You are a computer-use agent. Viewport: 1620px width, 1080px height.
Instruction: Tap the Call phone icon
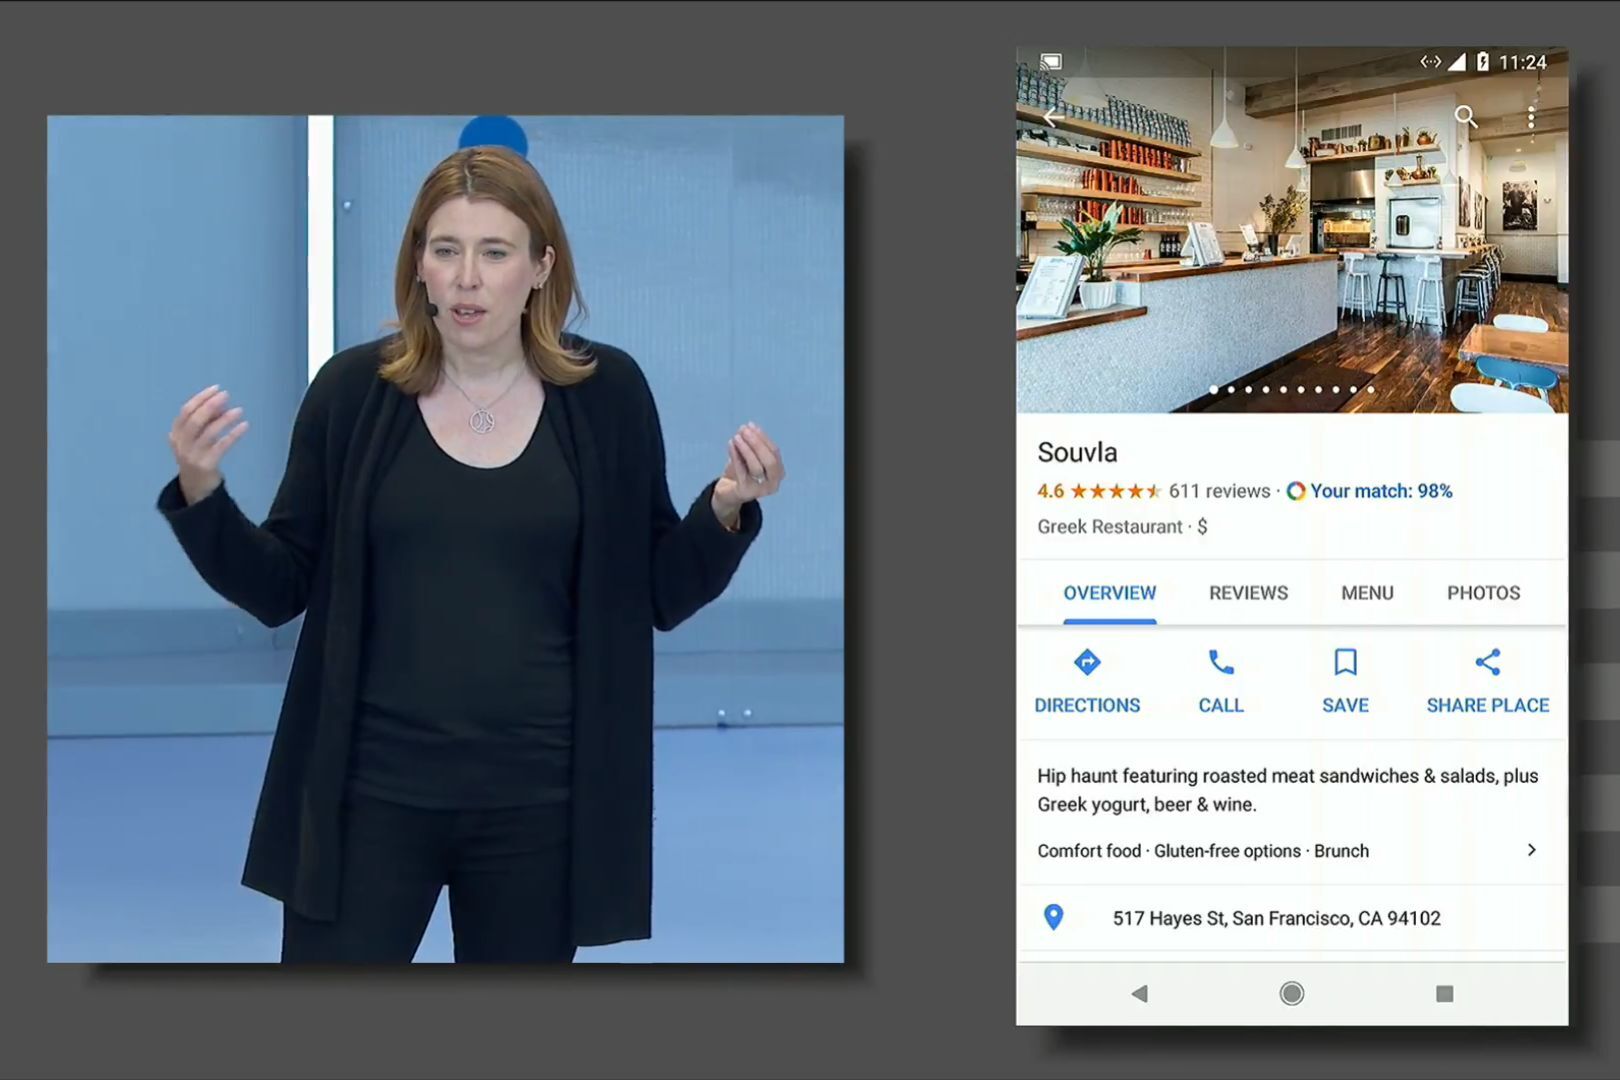[x=1221, y=663]
